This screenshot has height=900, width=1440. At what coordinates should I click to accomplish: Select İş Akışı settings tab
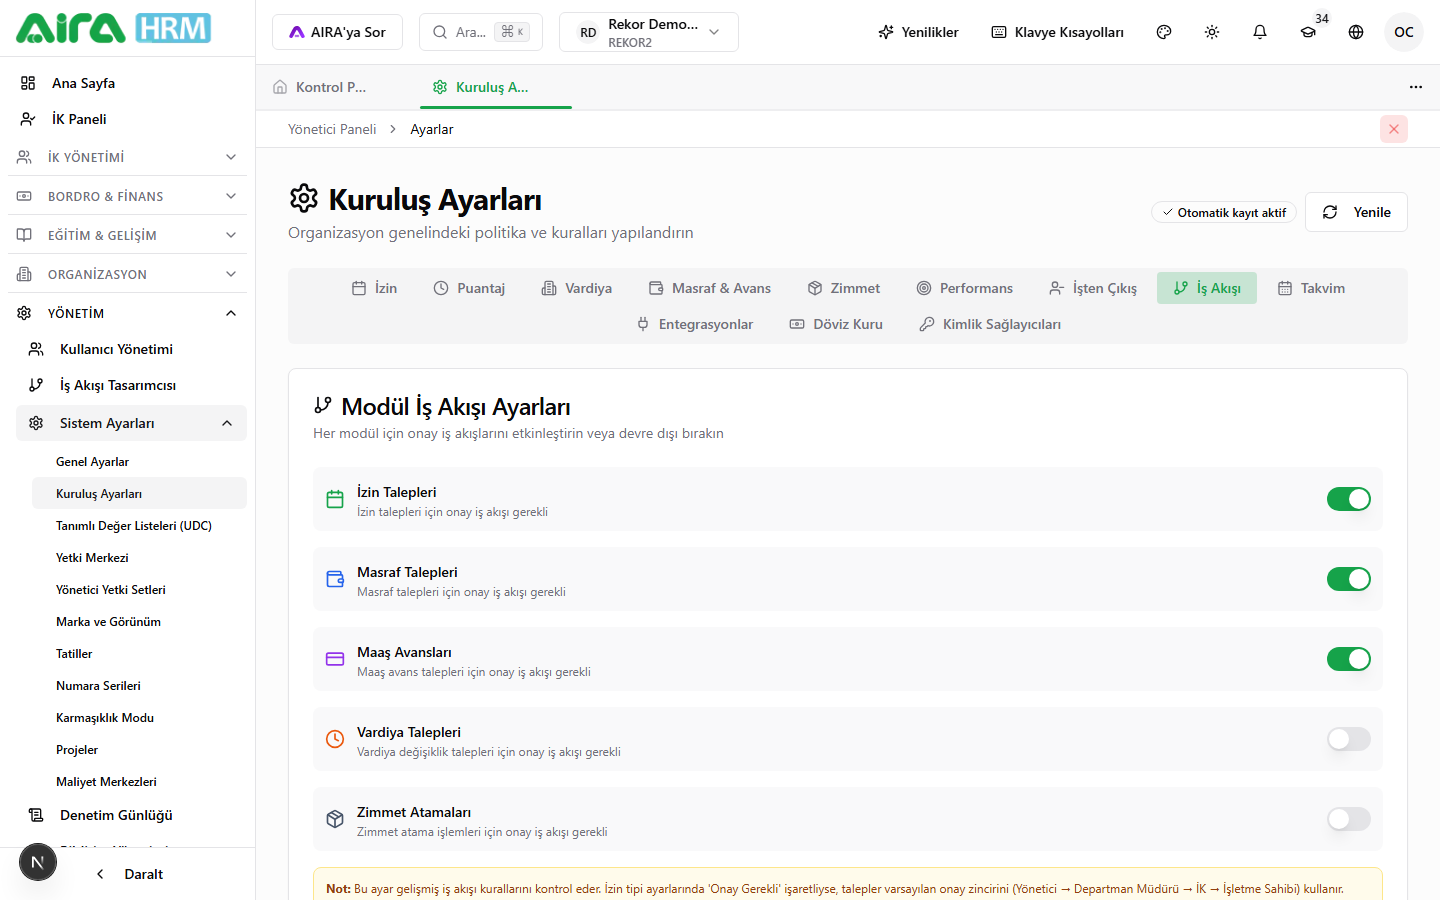[1207, 288]
